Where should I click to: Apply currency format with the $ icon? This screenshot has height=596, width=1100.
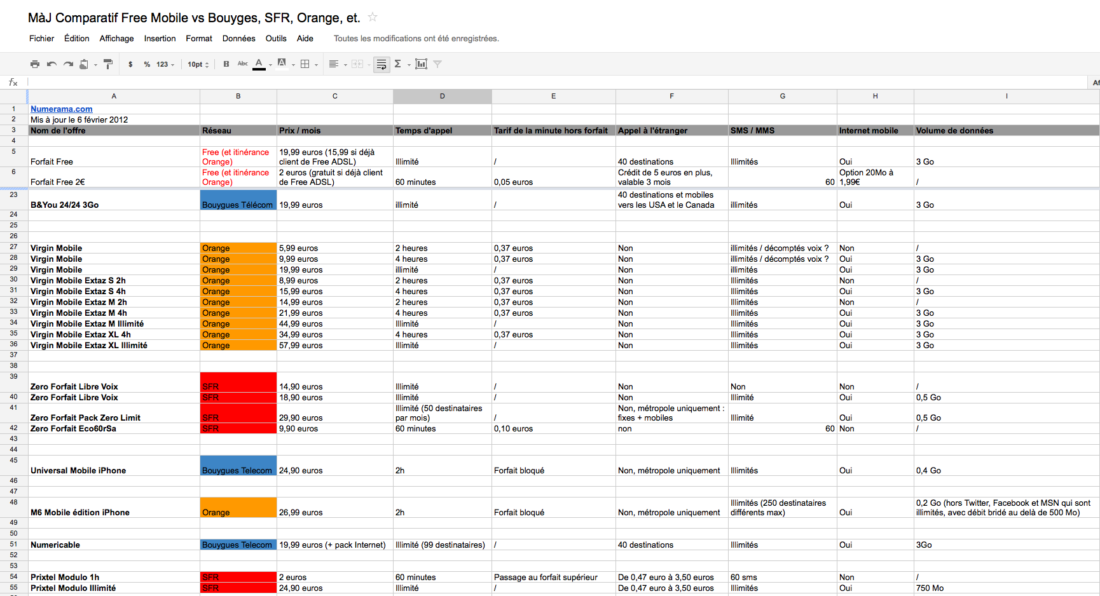point(130,64)
